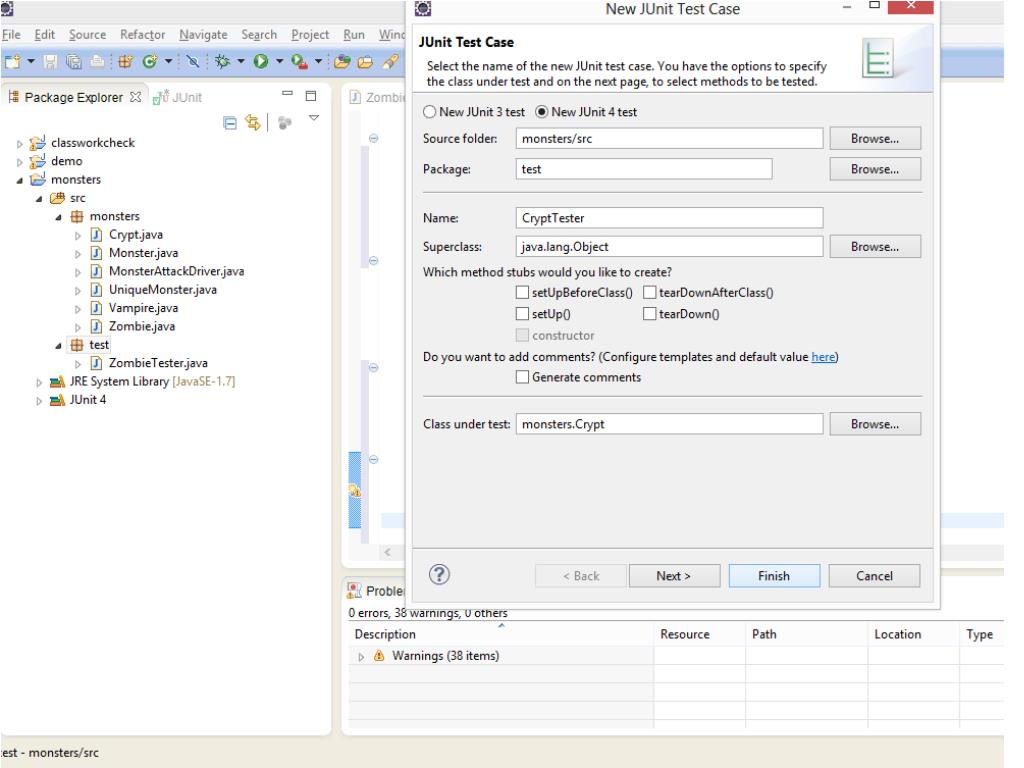The image size is (1024, 768).
Task: Open the Edit menu
Action: 44,35
